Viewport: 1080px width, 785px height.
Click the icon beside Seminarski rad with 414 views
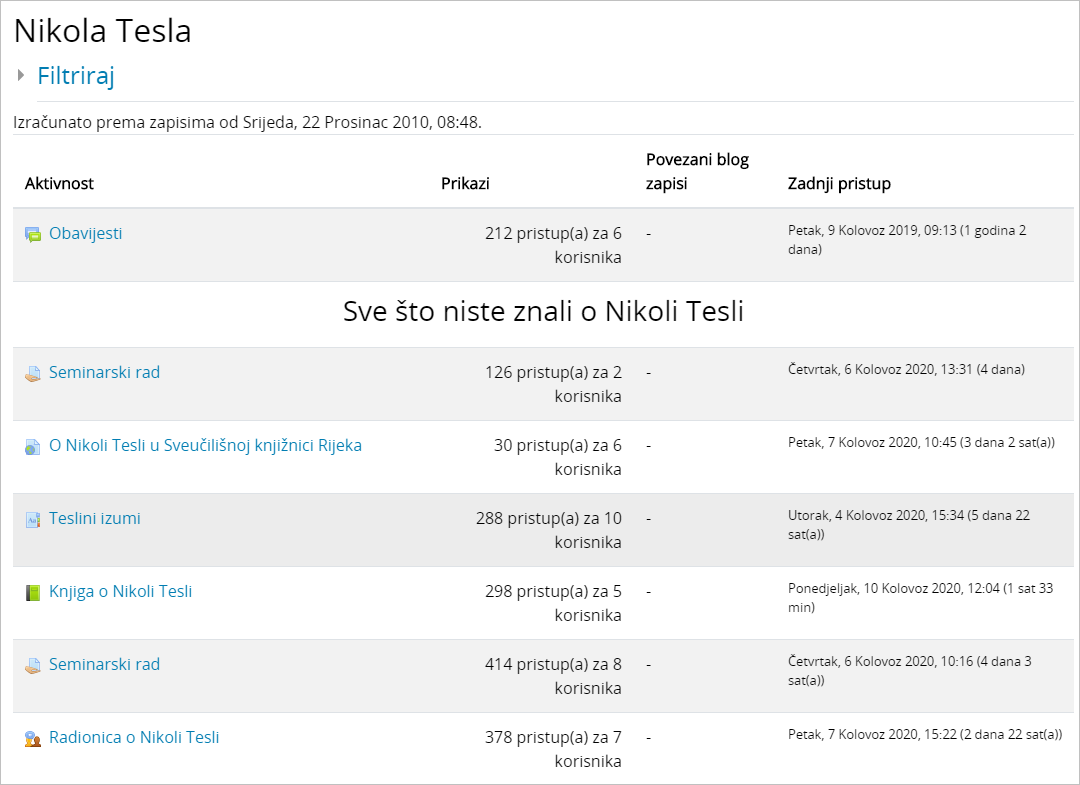coord(33,666)
